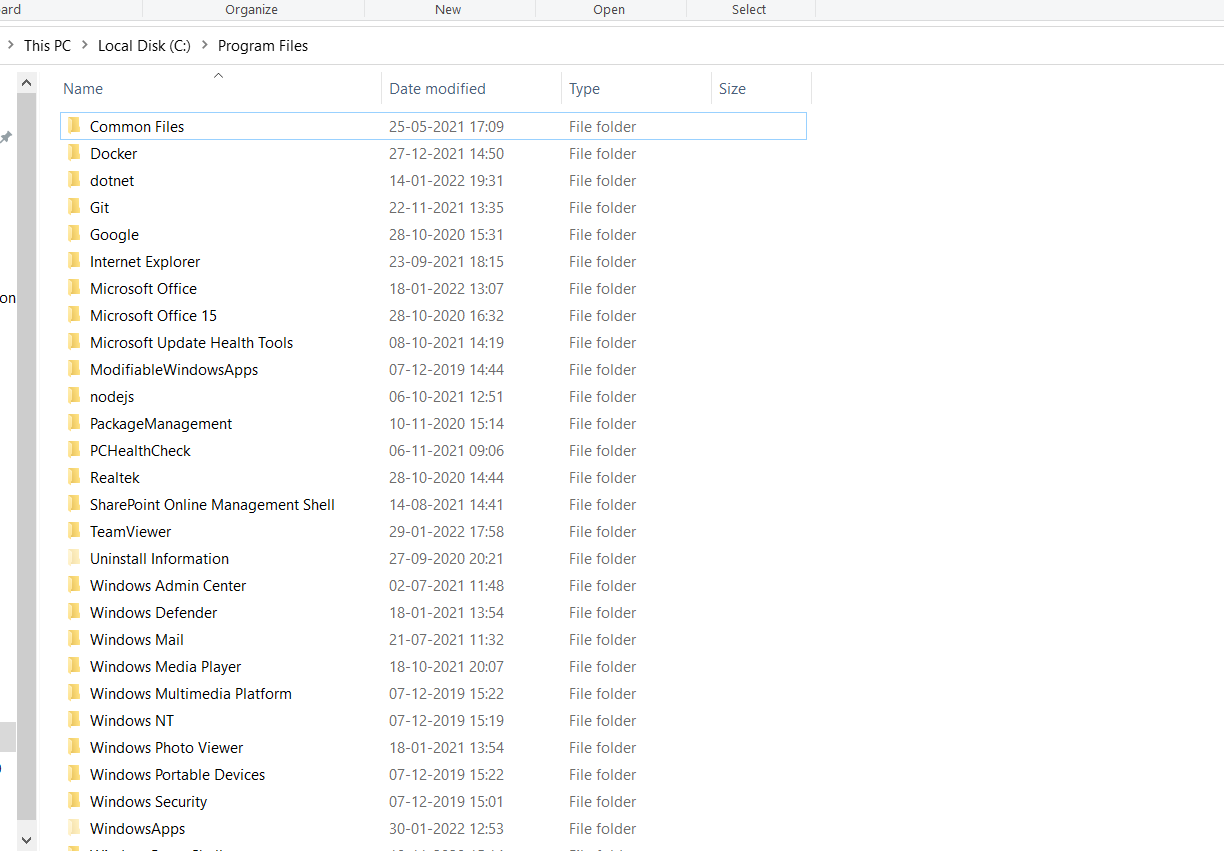Click the date 02-07-2021 11:48
The height and width of the screenshot is (859, 1224).
(x=447, y=585)
